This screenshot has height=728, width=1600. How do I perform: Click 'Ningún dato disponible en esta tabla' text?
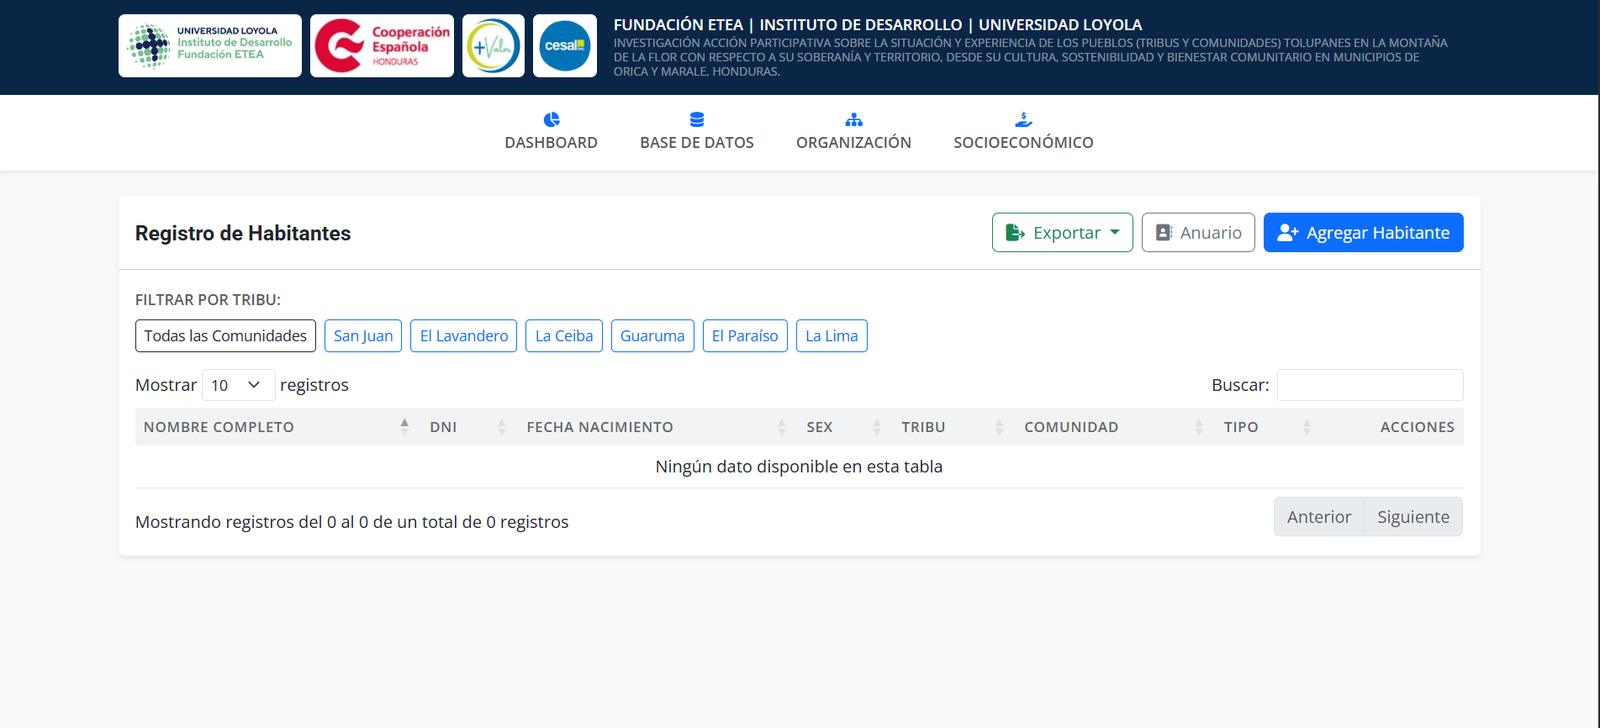point(799,467)
